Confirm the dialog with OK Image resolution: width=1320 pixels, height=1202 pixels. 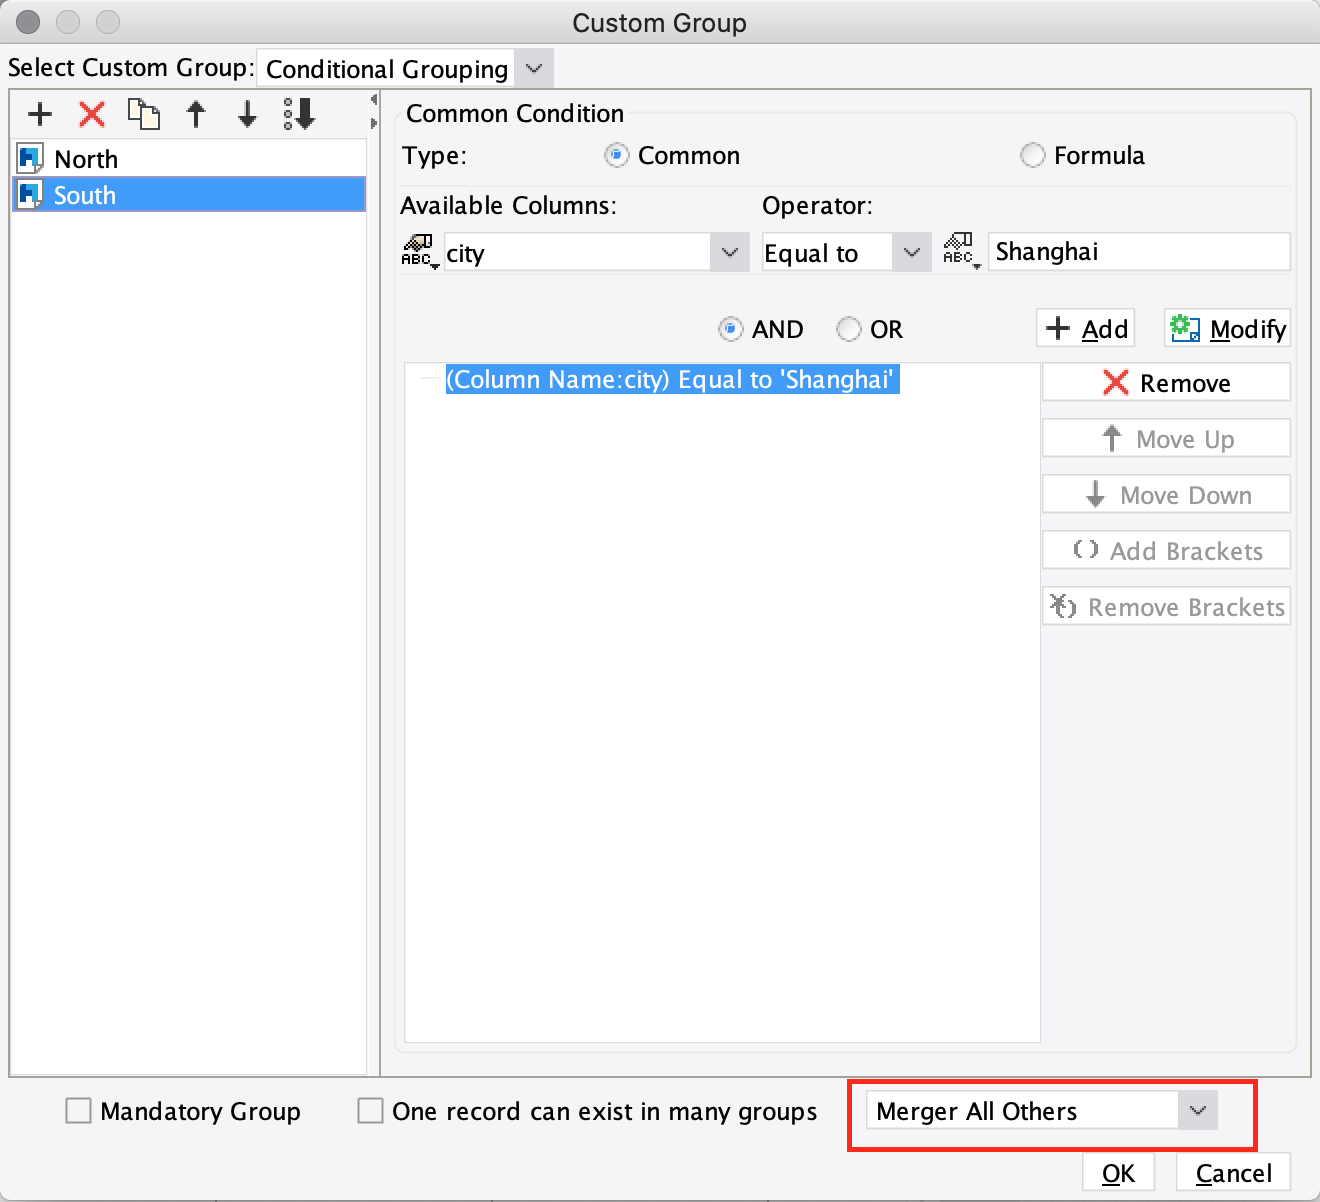(x=1118, y=1173)
